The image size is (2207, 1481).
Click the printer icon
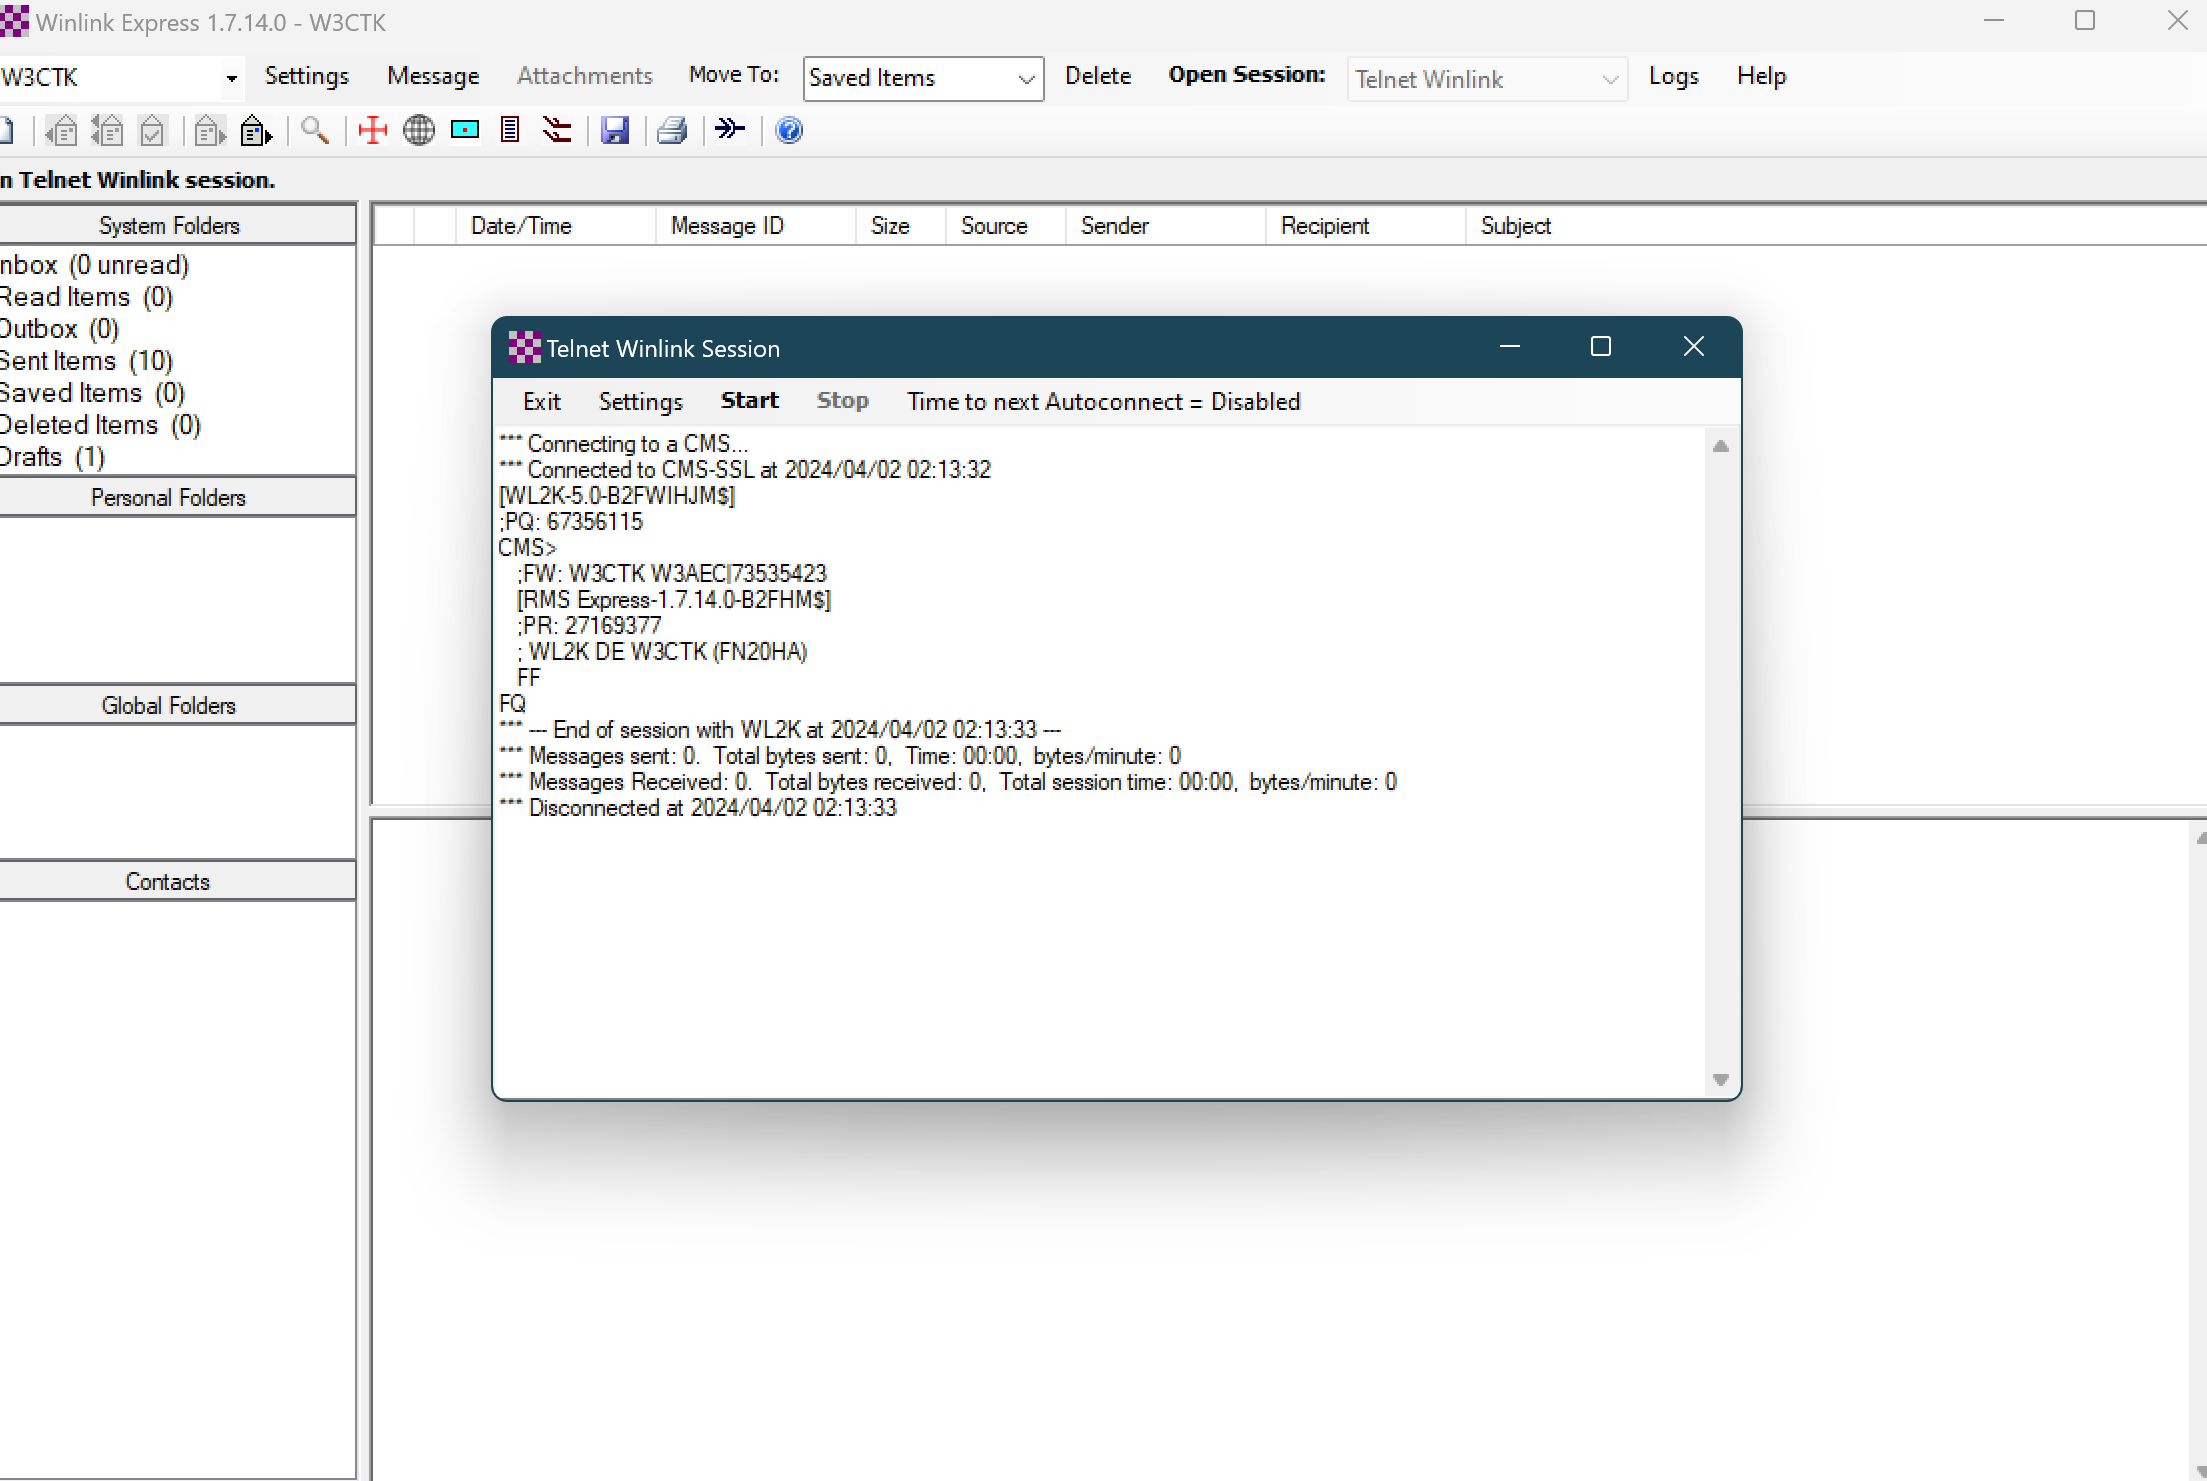[672, 130]
